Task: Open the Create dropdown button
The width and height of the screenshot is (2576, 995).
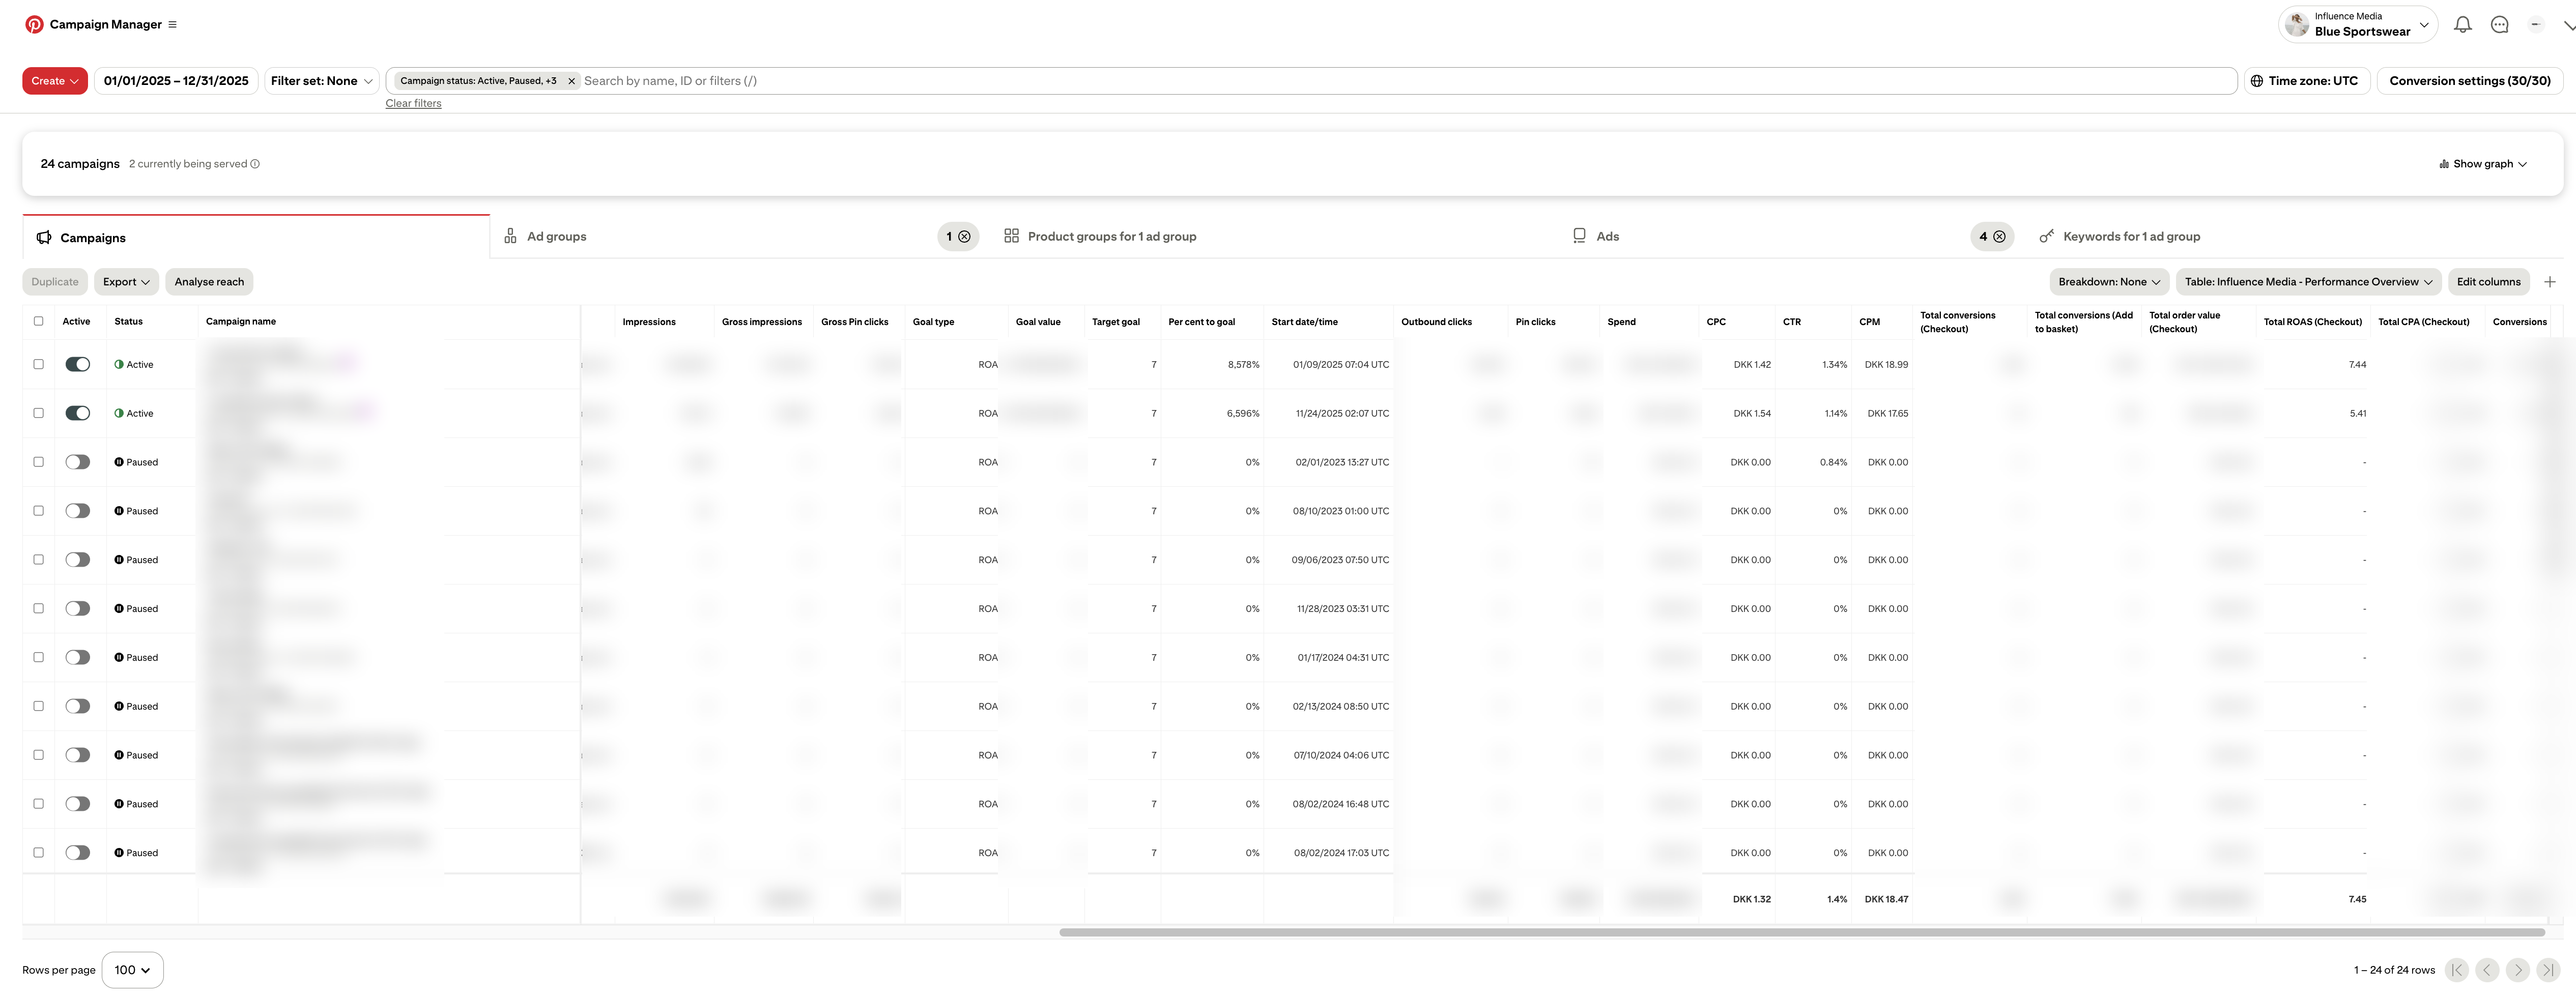Action: (55, 81)
